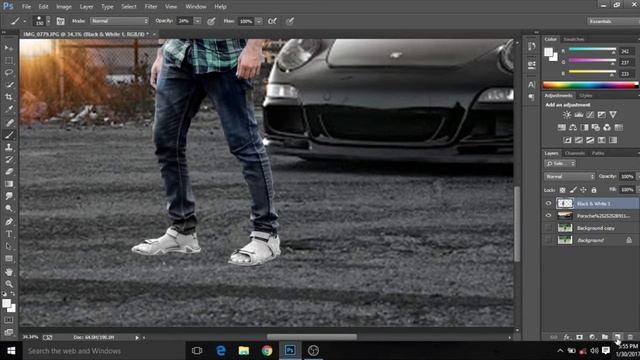The height and width of the screenshot is (360, 640).
Task: Add a Color Balance adjustment
Action: 573,128
